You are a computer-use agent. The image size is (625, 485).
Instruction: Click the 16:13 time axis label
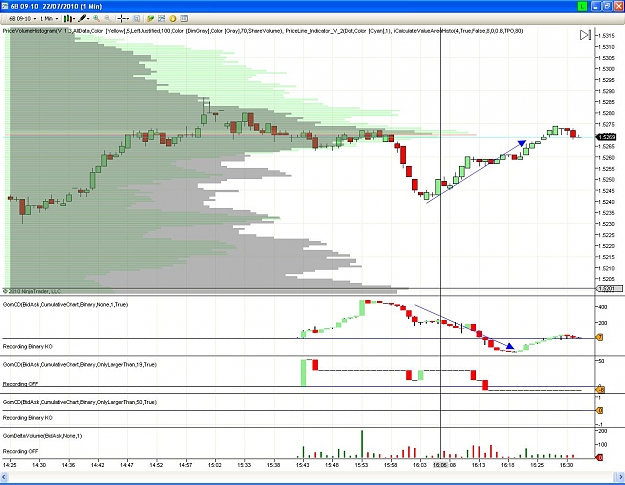[479, 465]
